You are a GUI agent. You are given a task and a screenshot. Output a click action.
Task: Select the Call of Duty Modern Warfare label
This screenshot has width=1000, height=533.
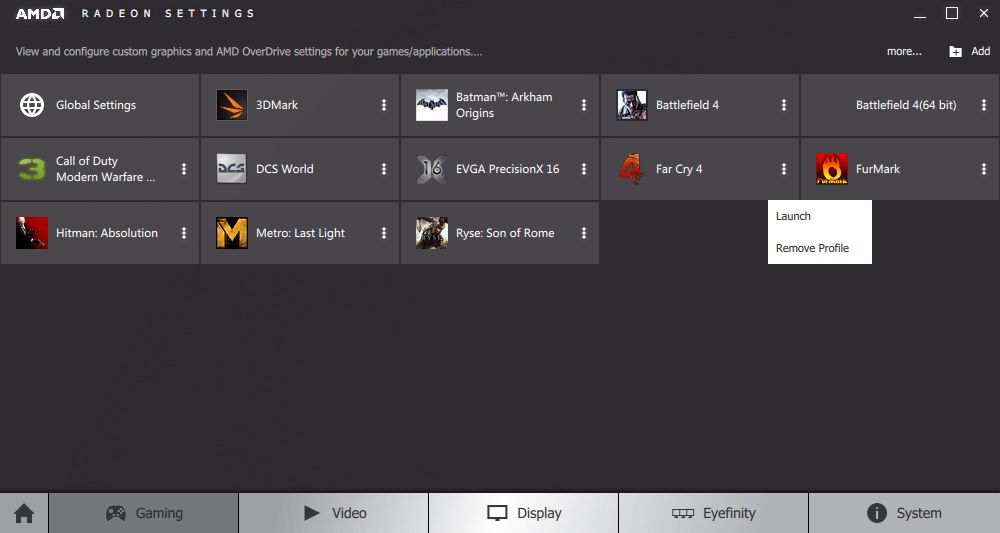(x=105, y=169)
